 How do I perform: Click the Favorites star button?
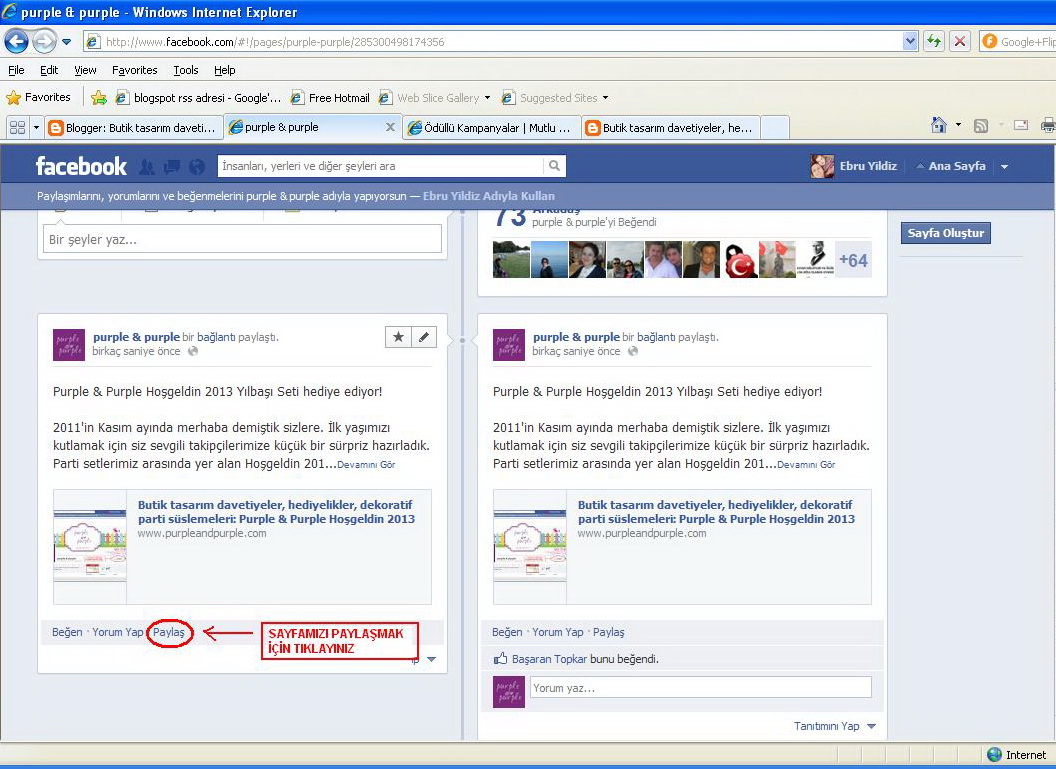(38, 98)
